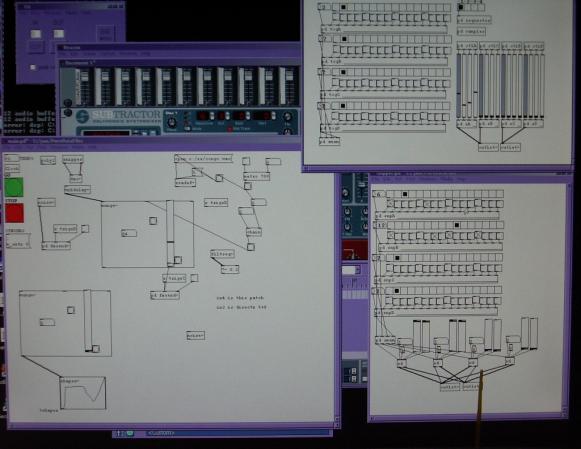Toggle the small box inside the lower-left graph panel

tap(71, 310)
